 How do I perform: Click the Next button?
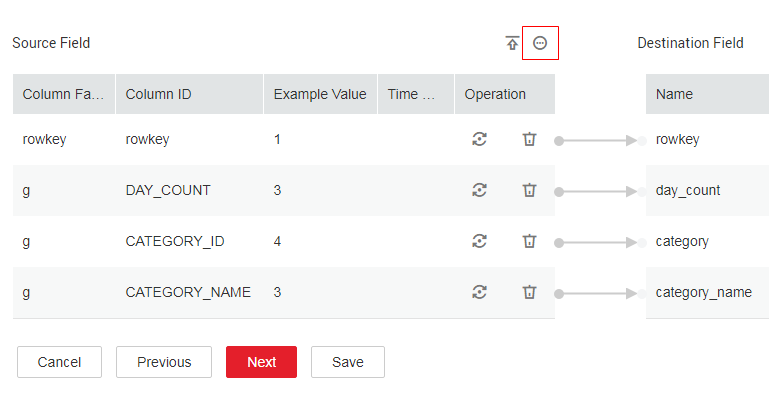[x=261, y=362]
